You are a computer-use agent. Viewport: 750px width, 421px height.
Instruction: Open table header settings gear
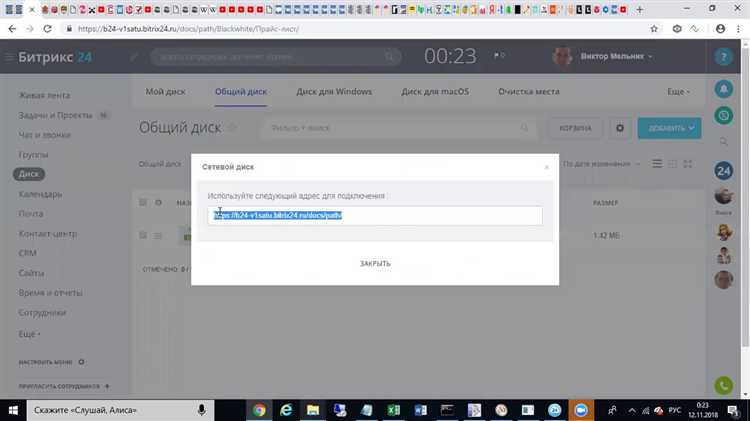(158, 202)
